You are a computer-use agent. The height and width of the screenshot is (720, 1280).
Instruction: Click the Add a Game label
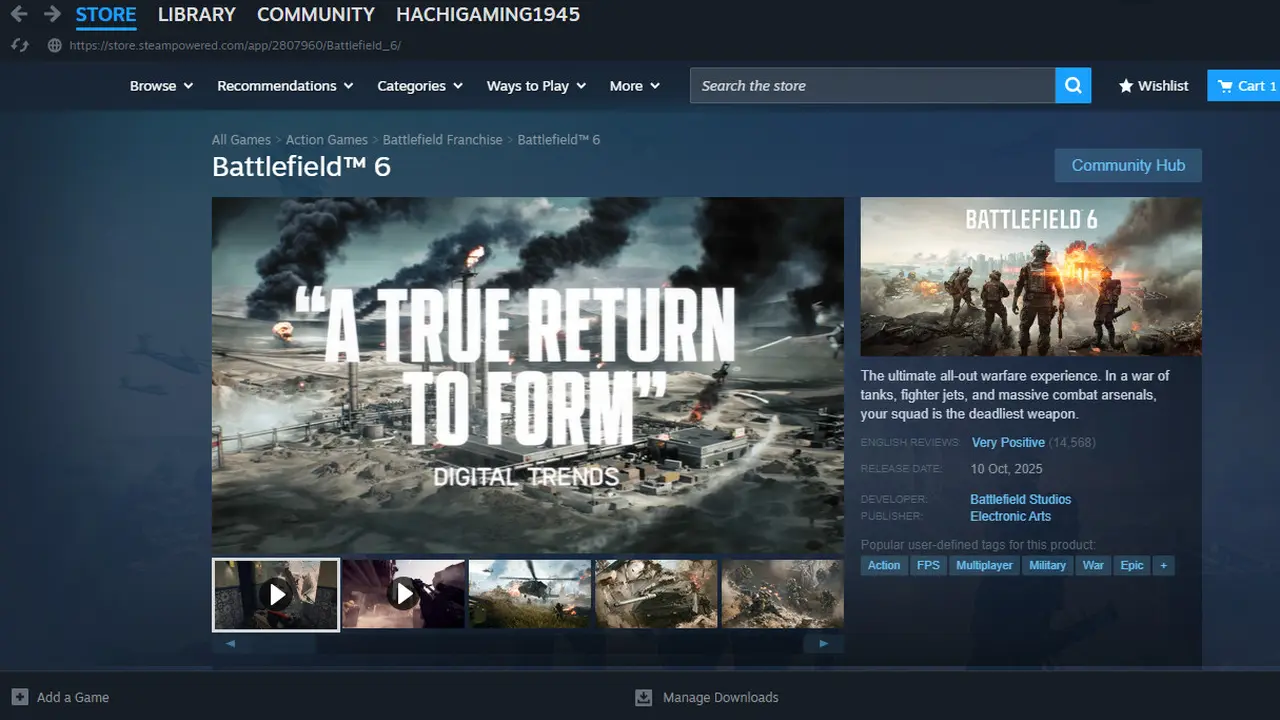pos(73,697)
